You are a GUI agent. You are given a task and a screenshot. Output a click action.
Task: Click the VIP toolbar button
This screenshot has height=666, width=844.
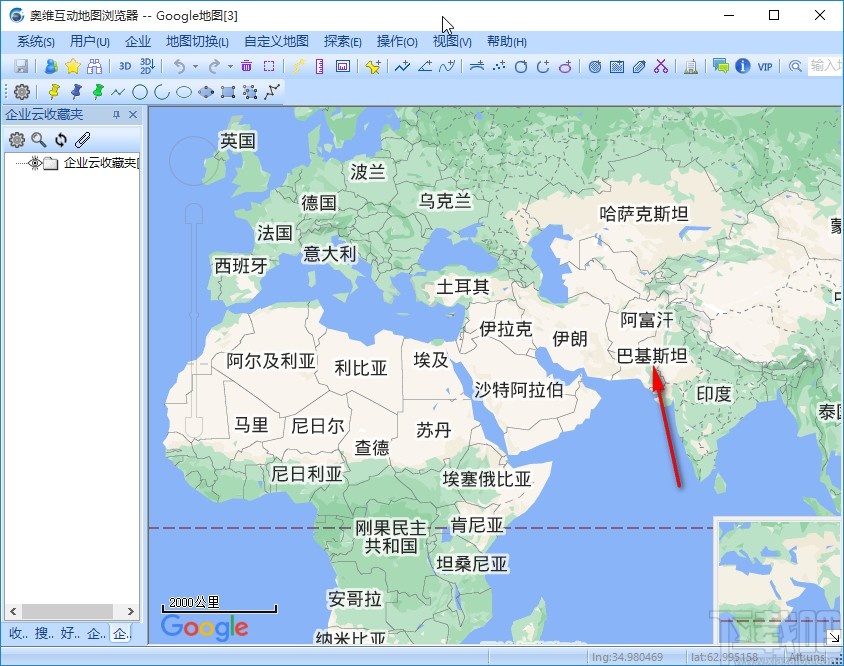(x=765, y=66)
